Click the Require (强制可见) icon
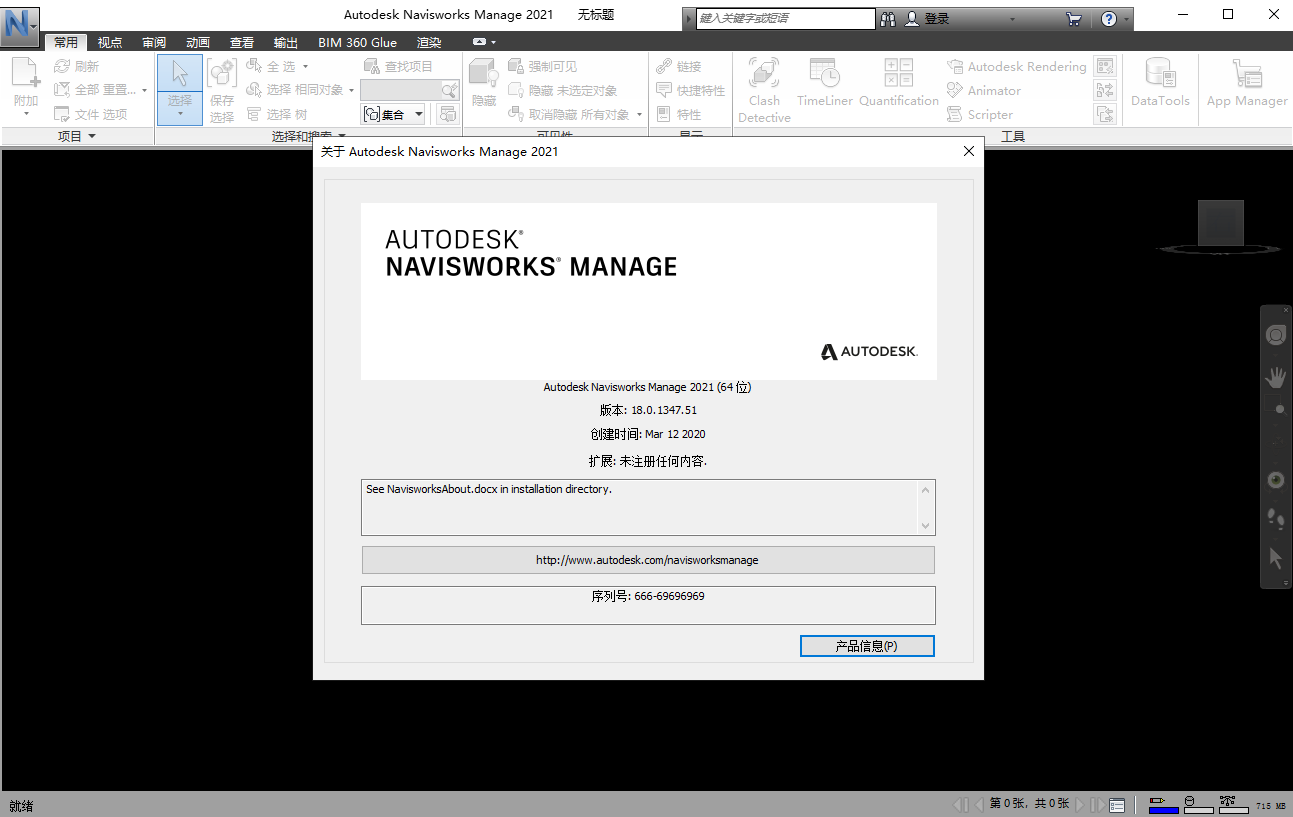The image size is (1293, 817). [x=516, y=66]
